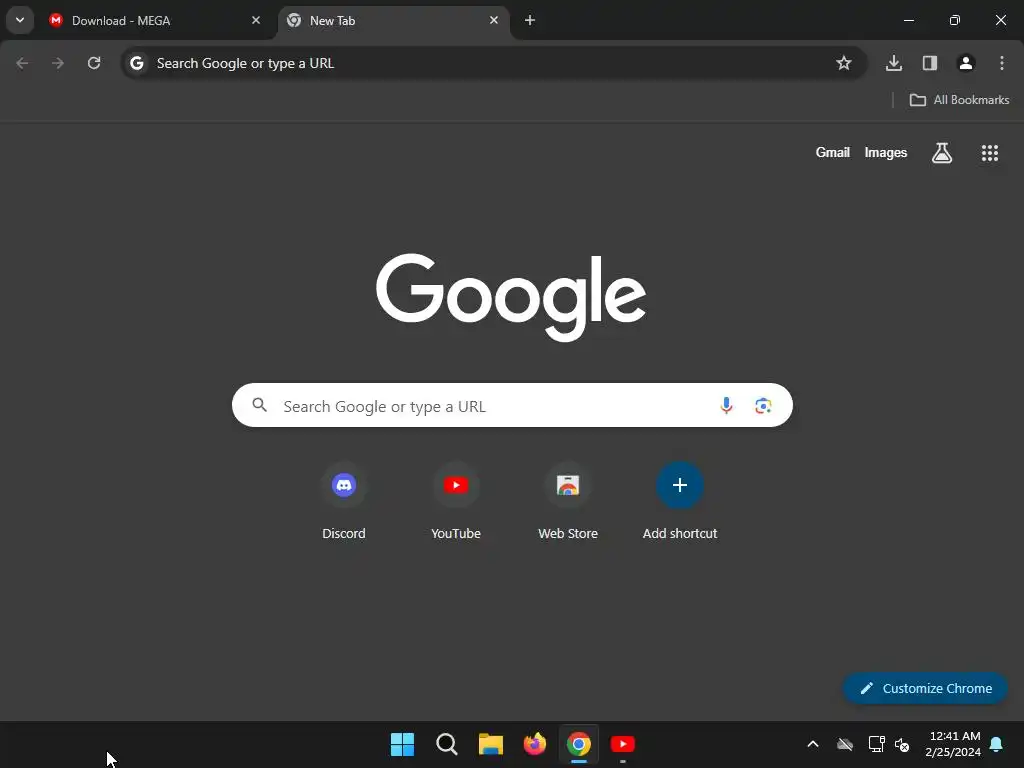Click the magnifier icon in search box
Screen dimensions: 1024x768
click(259, 405)
